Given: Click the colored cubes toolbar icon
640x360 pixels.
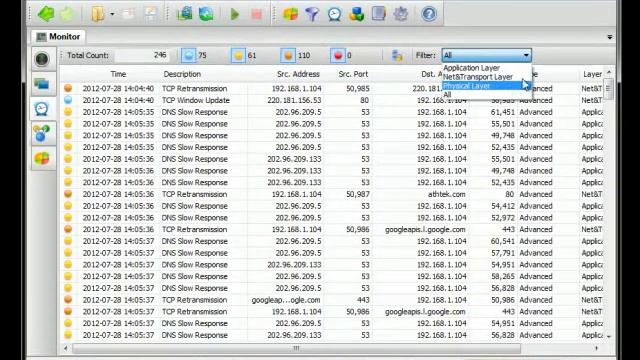Looking at the screenshot, I should point(356,14).
